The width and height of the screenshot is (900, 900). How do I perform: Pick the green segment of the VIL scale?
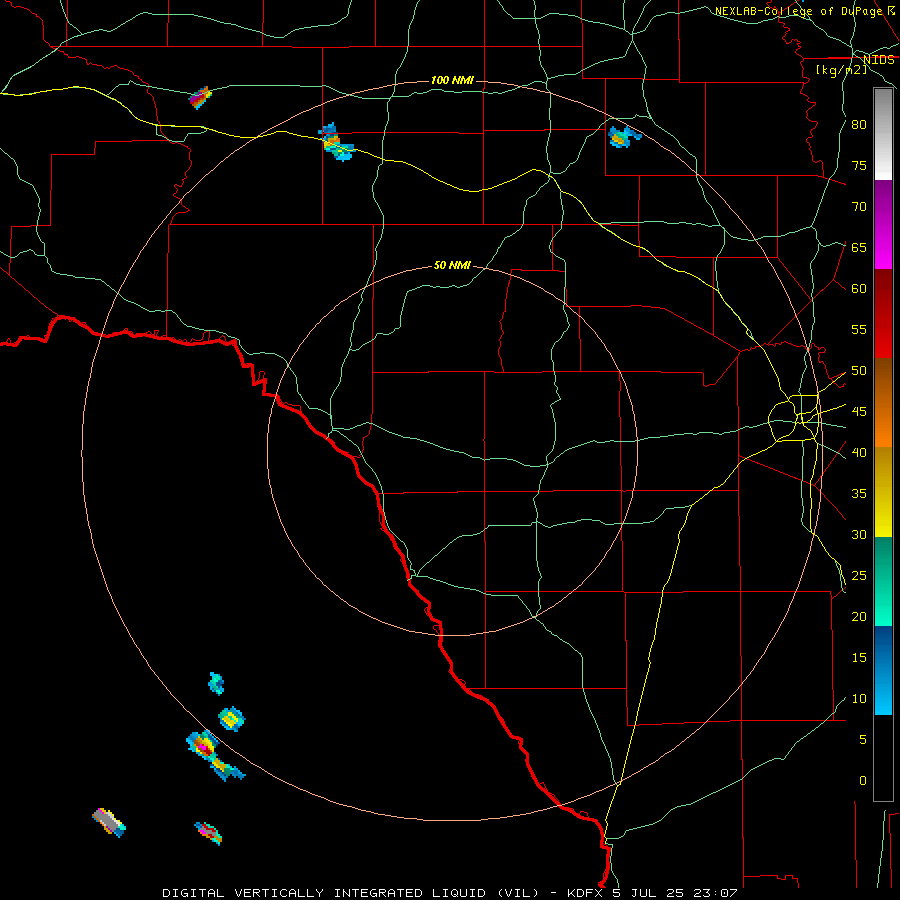coord(883,581)
